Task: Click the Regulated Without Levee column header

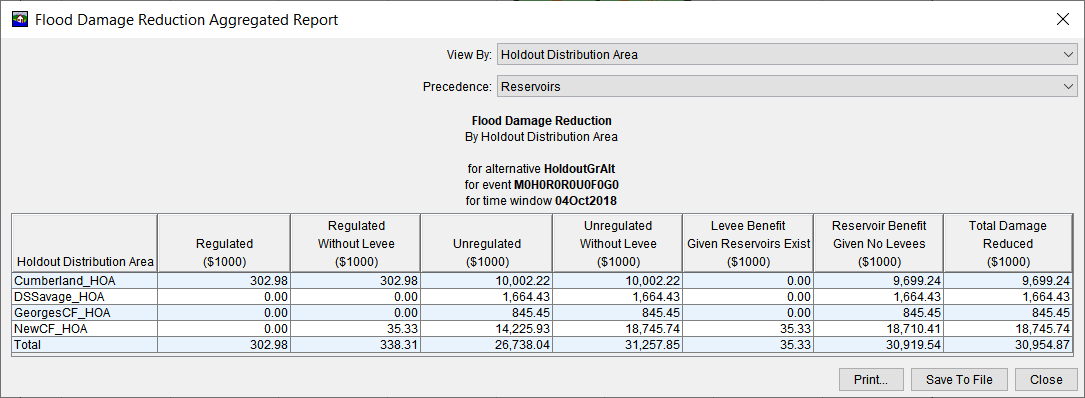Action: 356,244
